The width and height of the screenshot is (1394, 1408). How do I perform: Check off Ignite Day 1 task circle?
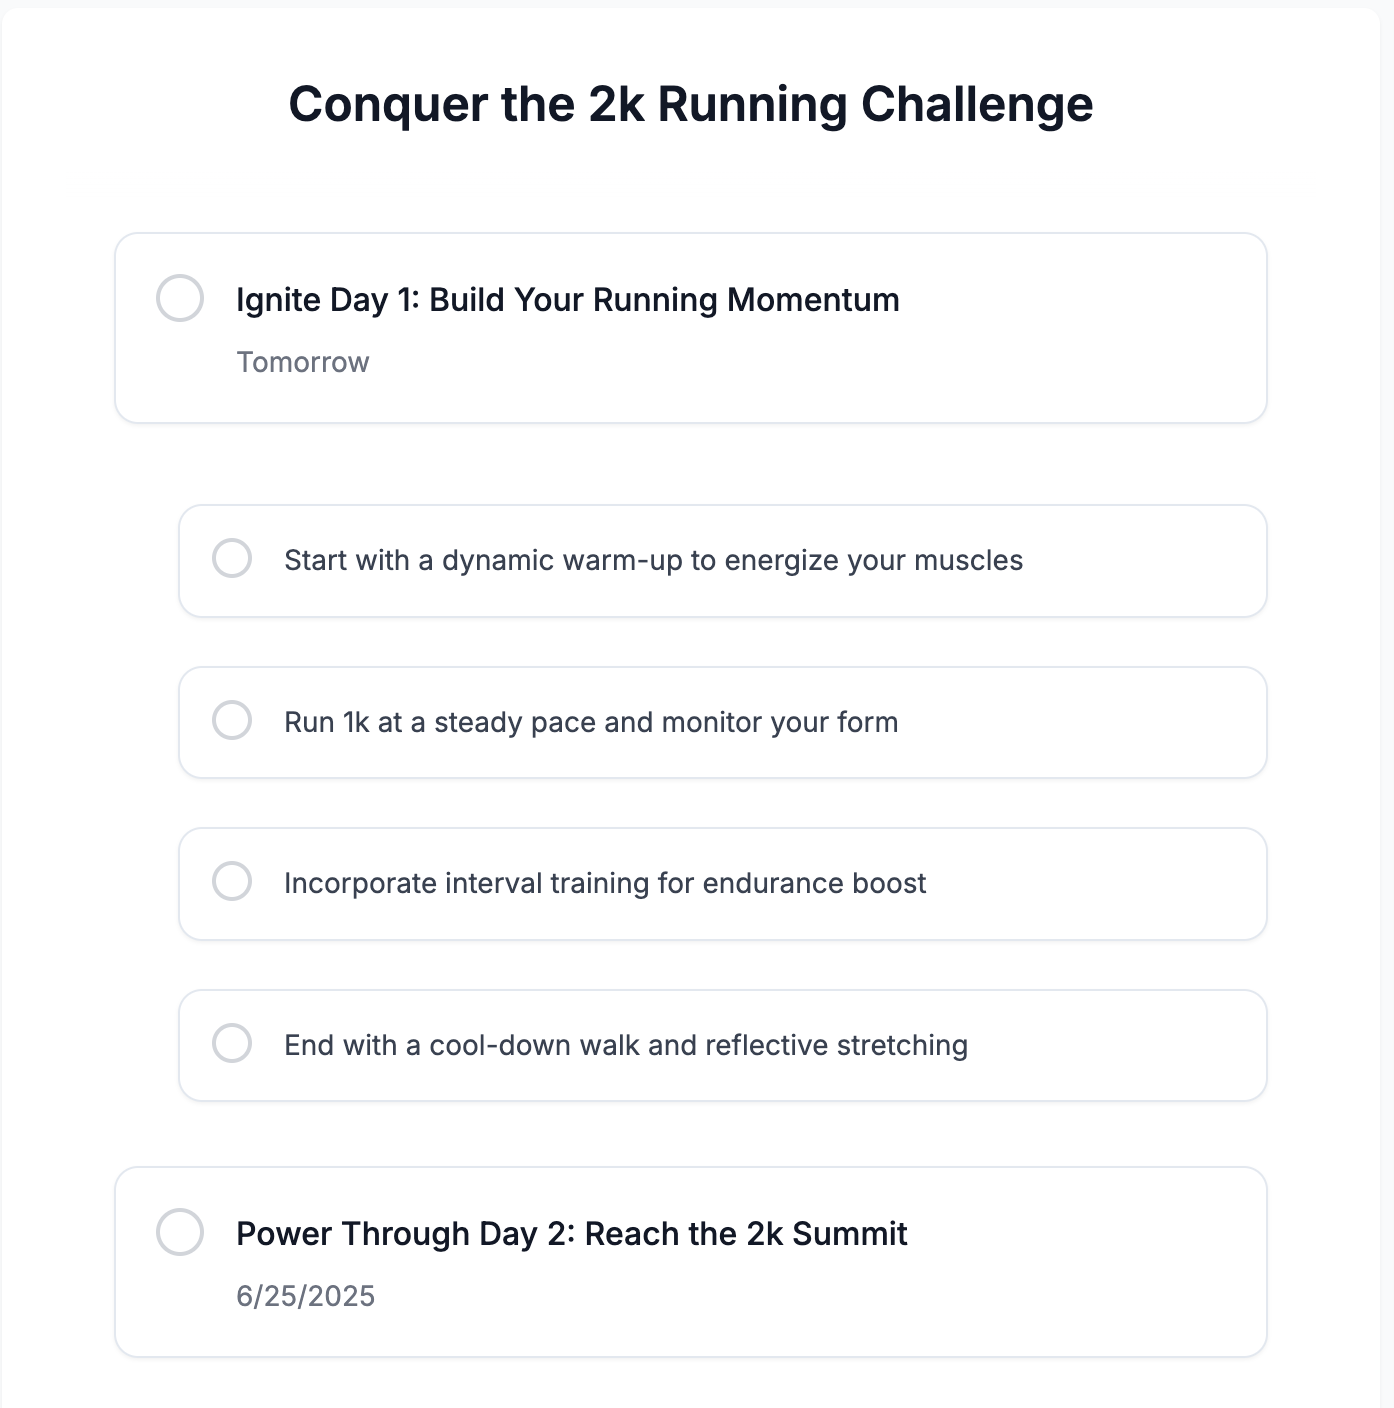pos(180,298)
